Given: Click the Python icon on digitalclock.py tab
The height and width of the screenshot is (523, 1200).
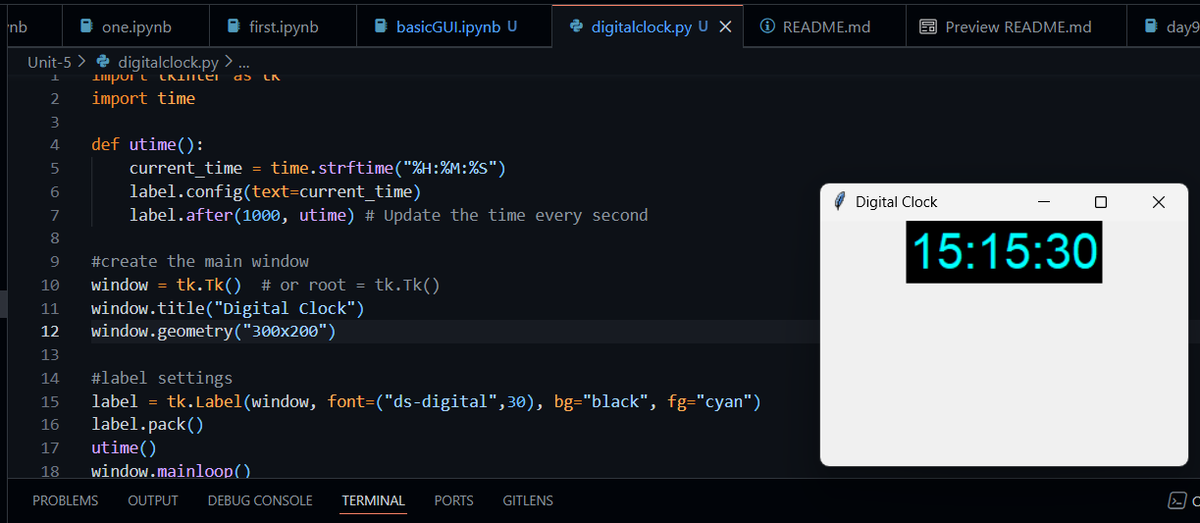Looking at the screenshot, I should (x=576, y=27).
